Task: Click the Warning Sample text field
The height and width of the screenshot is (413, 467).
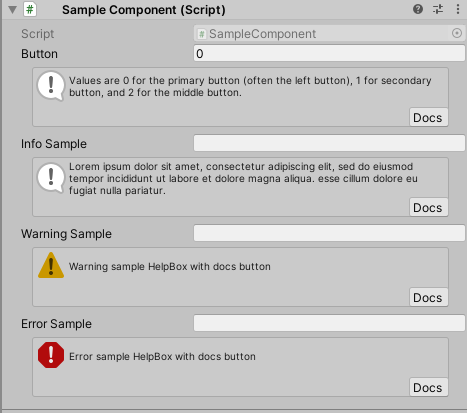Action: 329,233
